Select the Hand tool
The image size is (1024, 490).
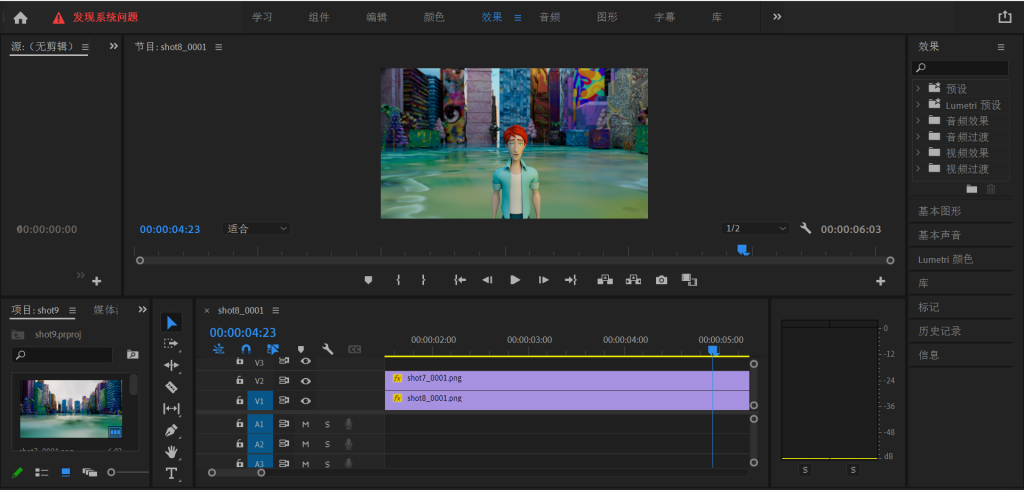click(x=171, y=451)
